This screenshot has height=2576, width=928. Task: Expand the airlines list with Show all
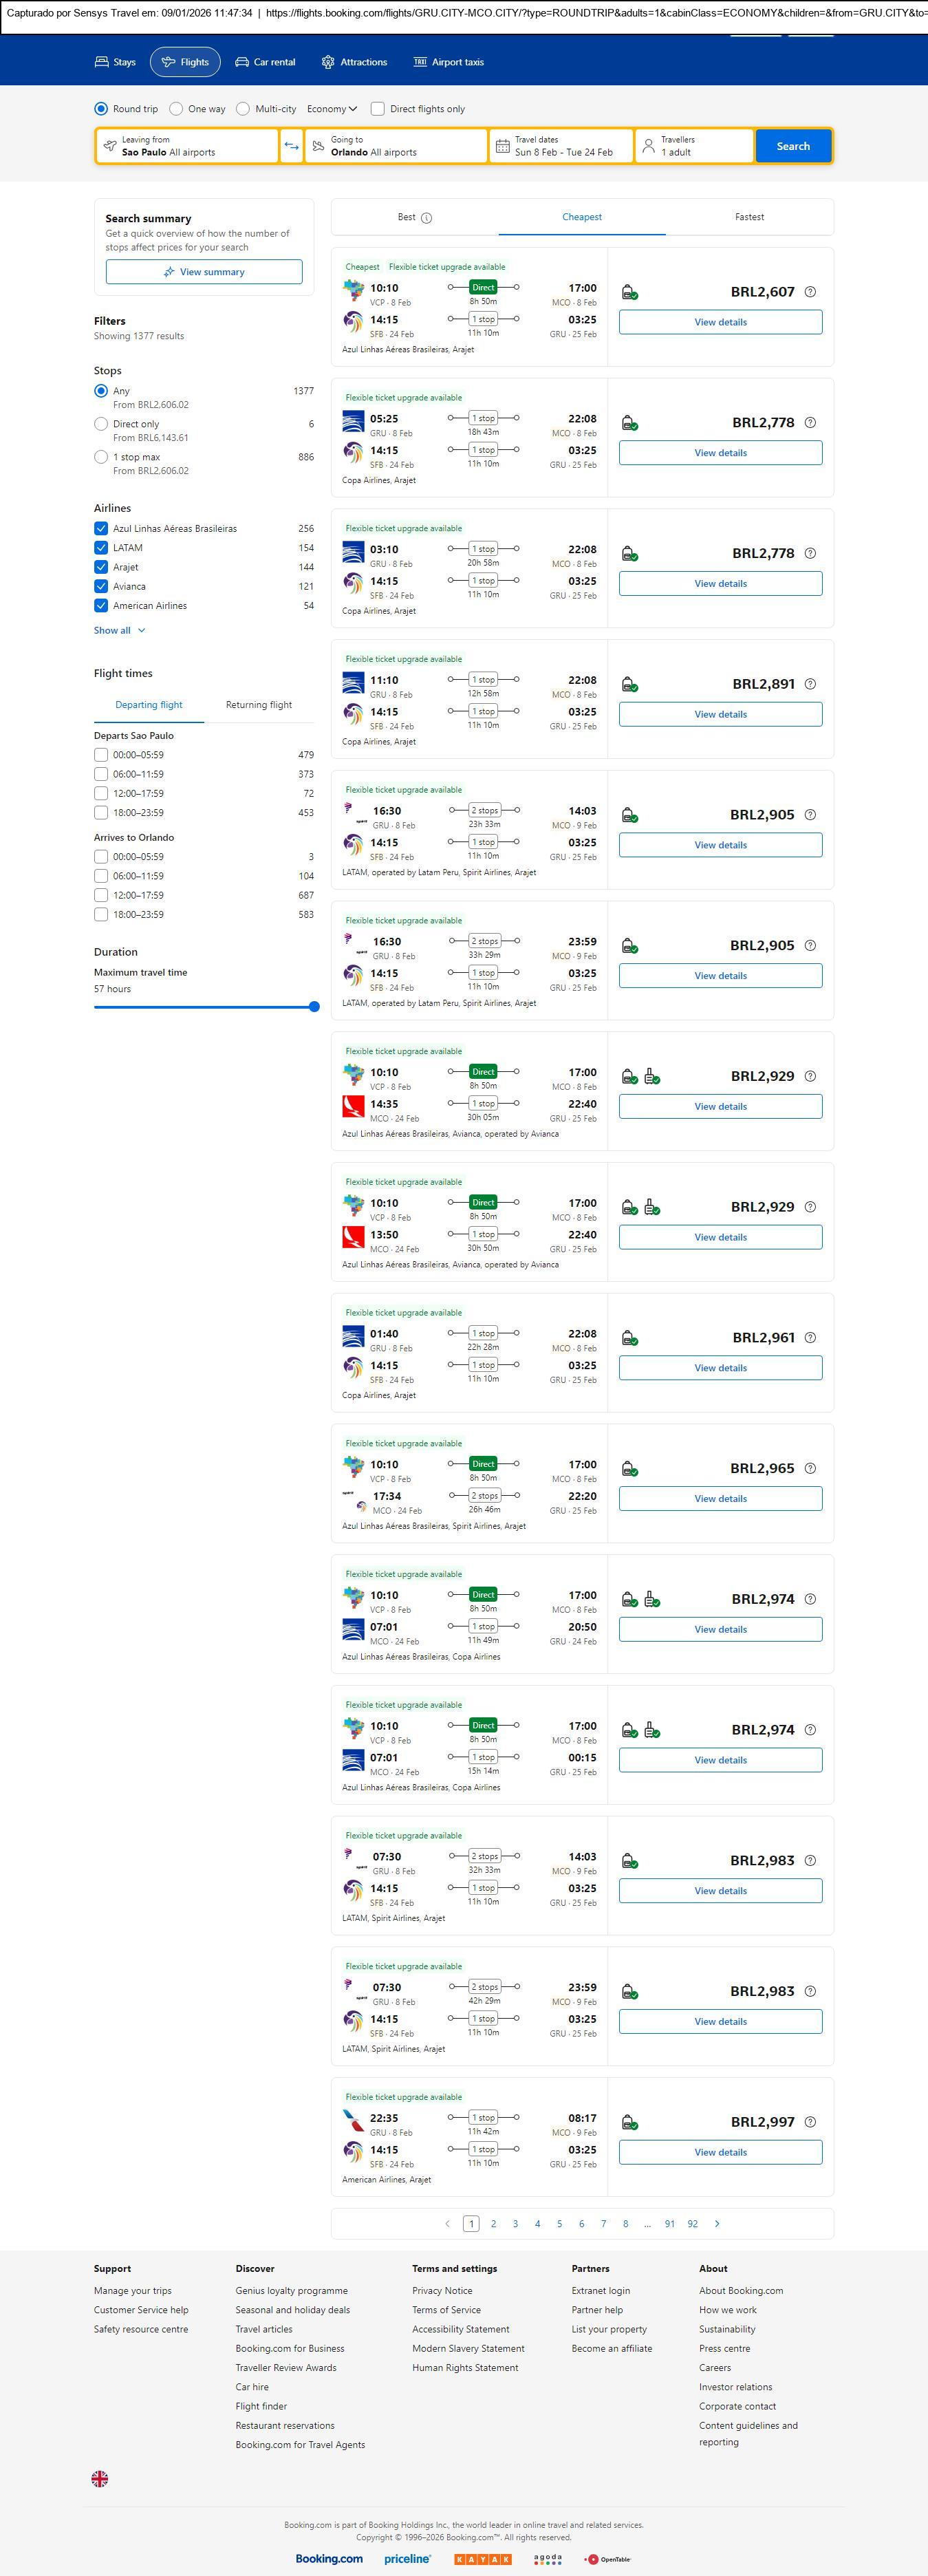(119, 631)
